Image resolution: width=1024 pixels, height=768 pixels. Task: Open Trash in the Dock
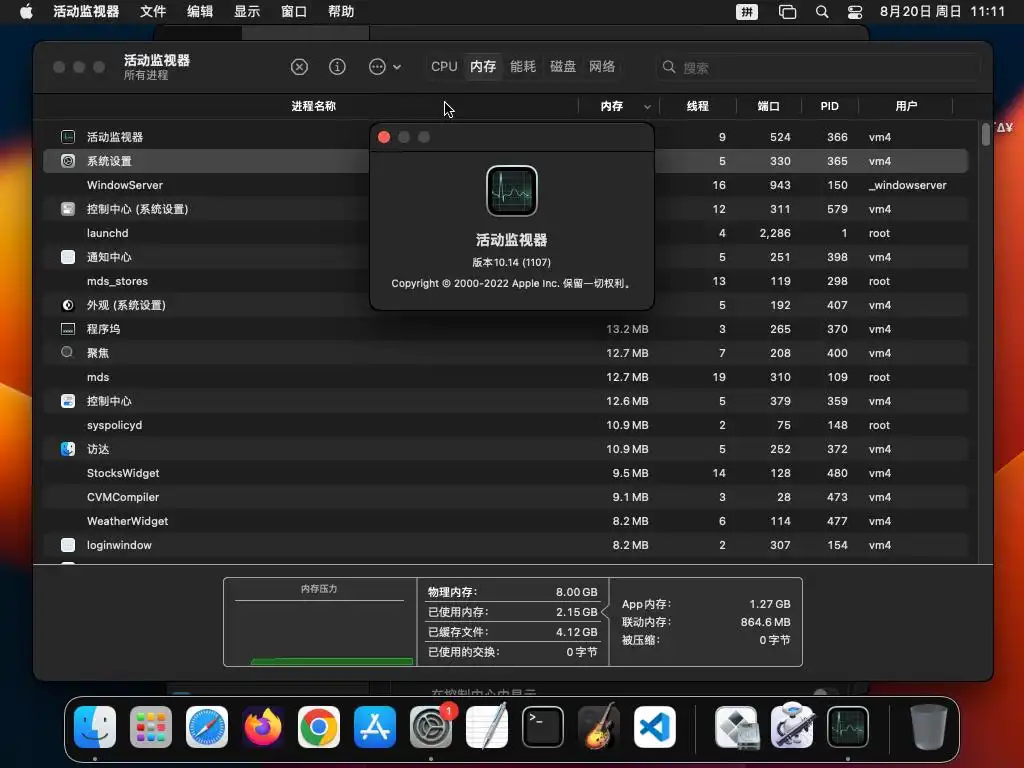(x=929, y=727)
